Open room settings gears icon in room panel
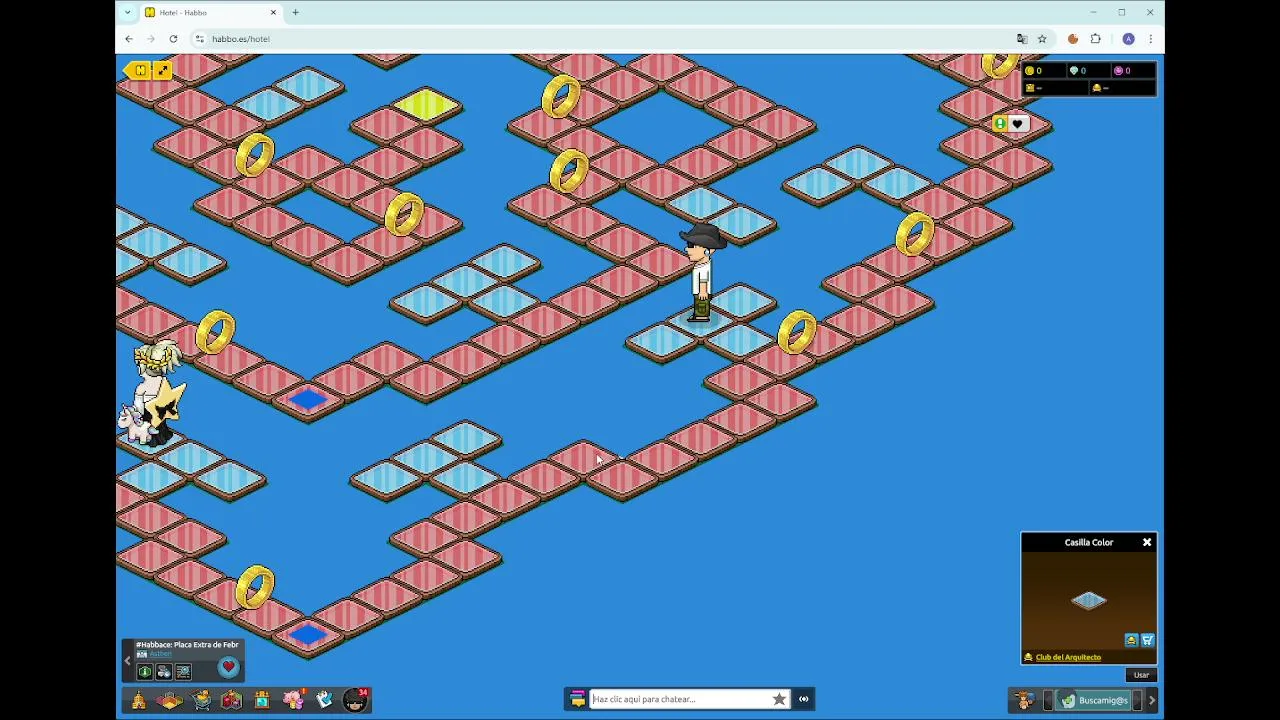 pos(164,672)
